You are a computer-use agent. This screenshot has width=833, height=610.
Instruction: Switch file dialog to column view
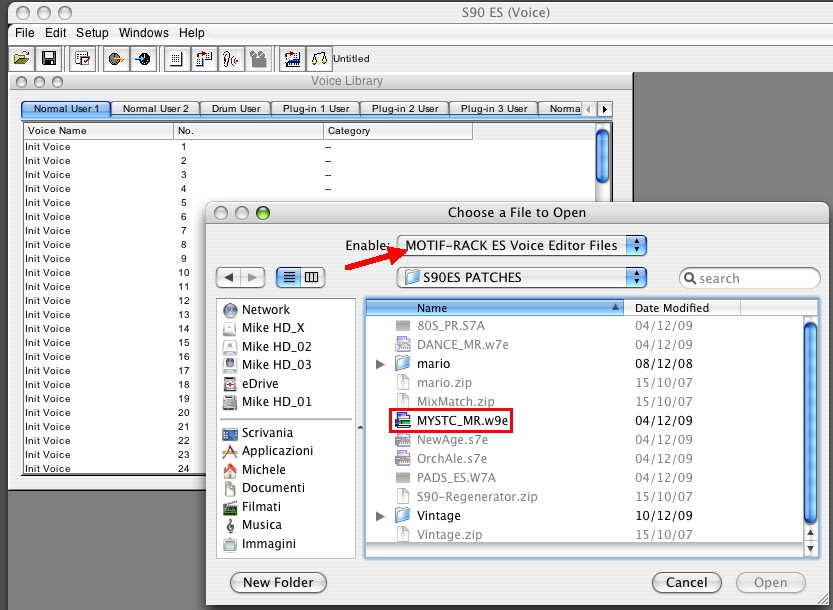(x=312, y=277)
